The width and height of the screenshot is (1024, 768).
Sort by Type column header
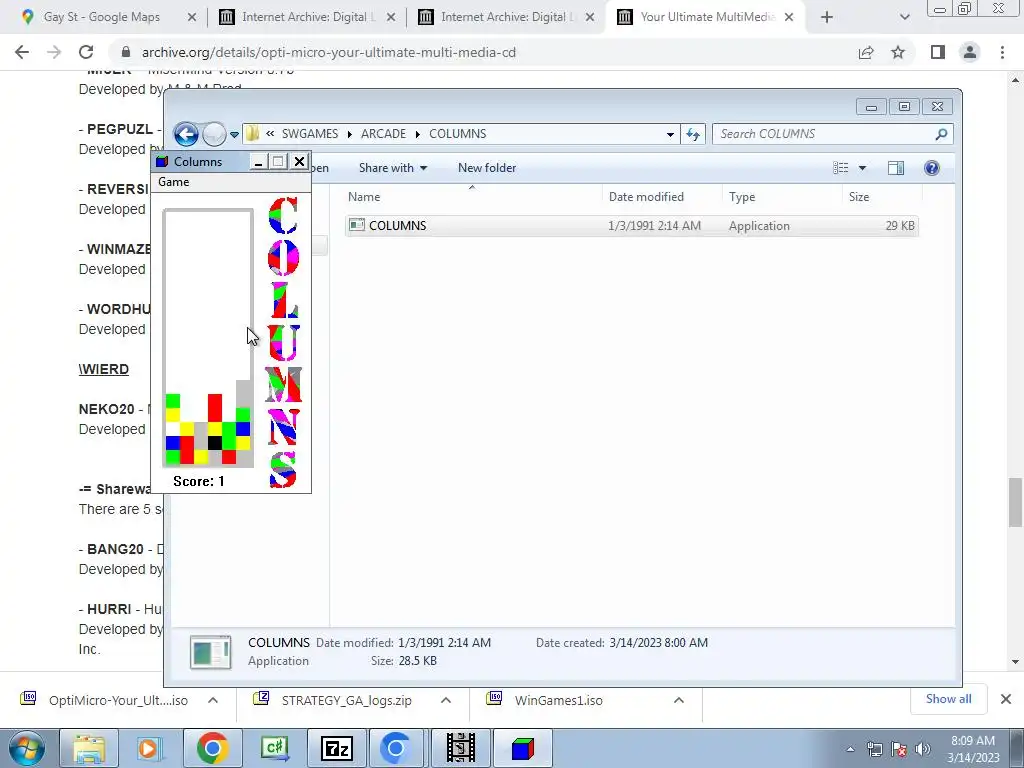click(782, 197)
